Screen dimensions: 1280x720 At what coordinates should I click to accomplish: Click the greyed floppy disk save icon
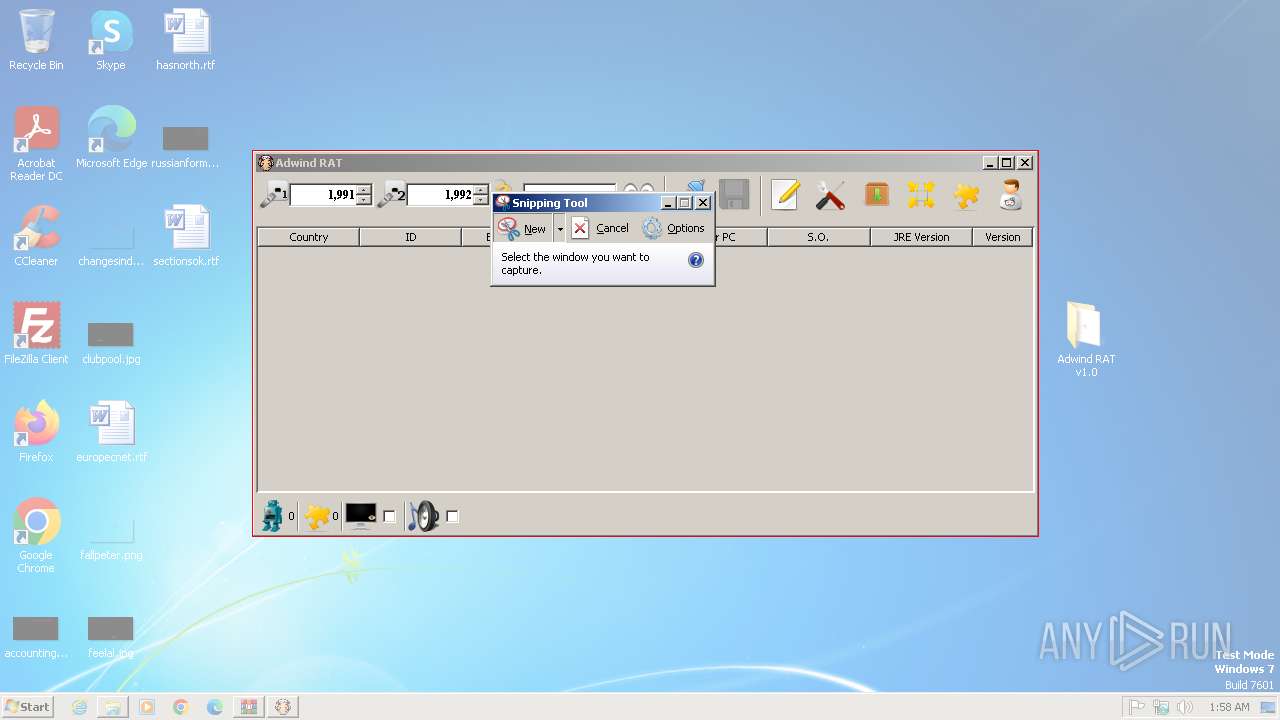pyautogui.click(x=735, y=194)
